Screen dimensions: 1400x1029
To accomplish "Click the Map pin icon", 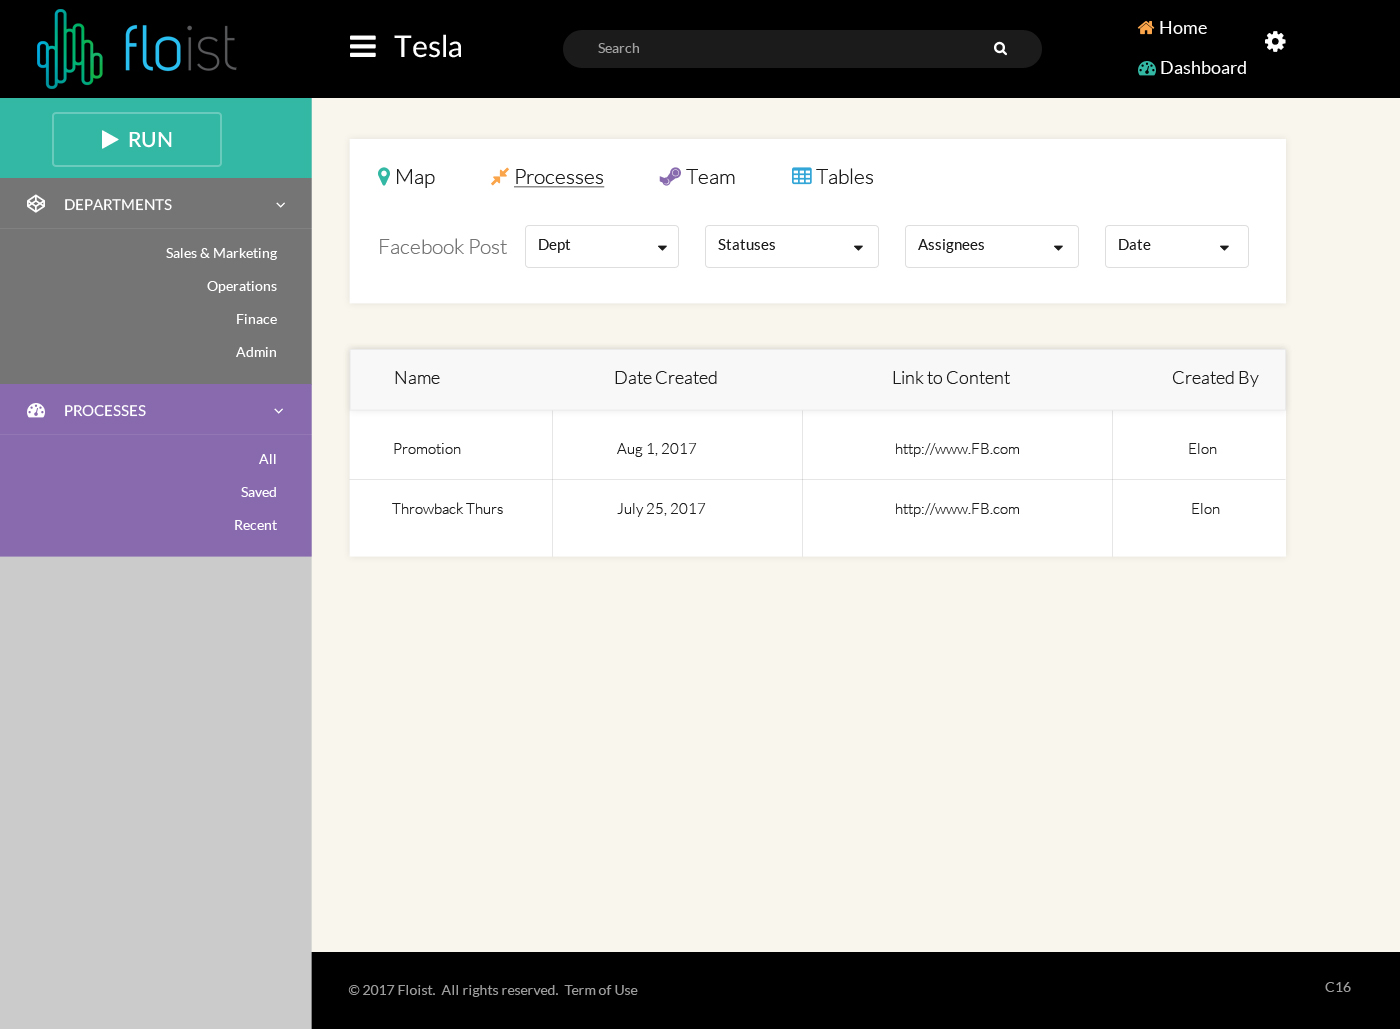I will (x=383, y=177).
